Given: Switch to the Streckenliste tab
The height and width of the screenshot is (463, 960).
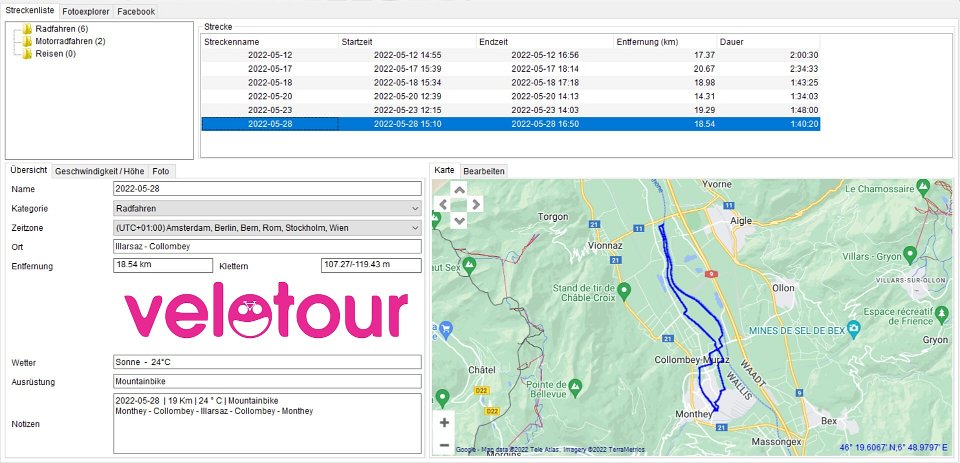Looking at the screenshot, I should click(x=30, y=10).
